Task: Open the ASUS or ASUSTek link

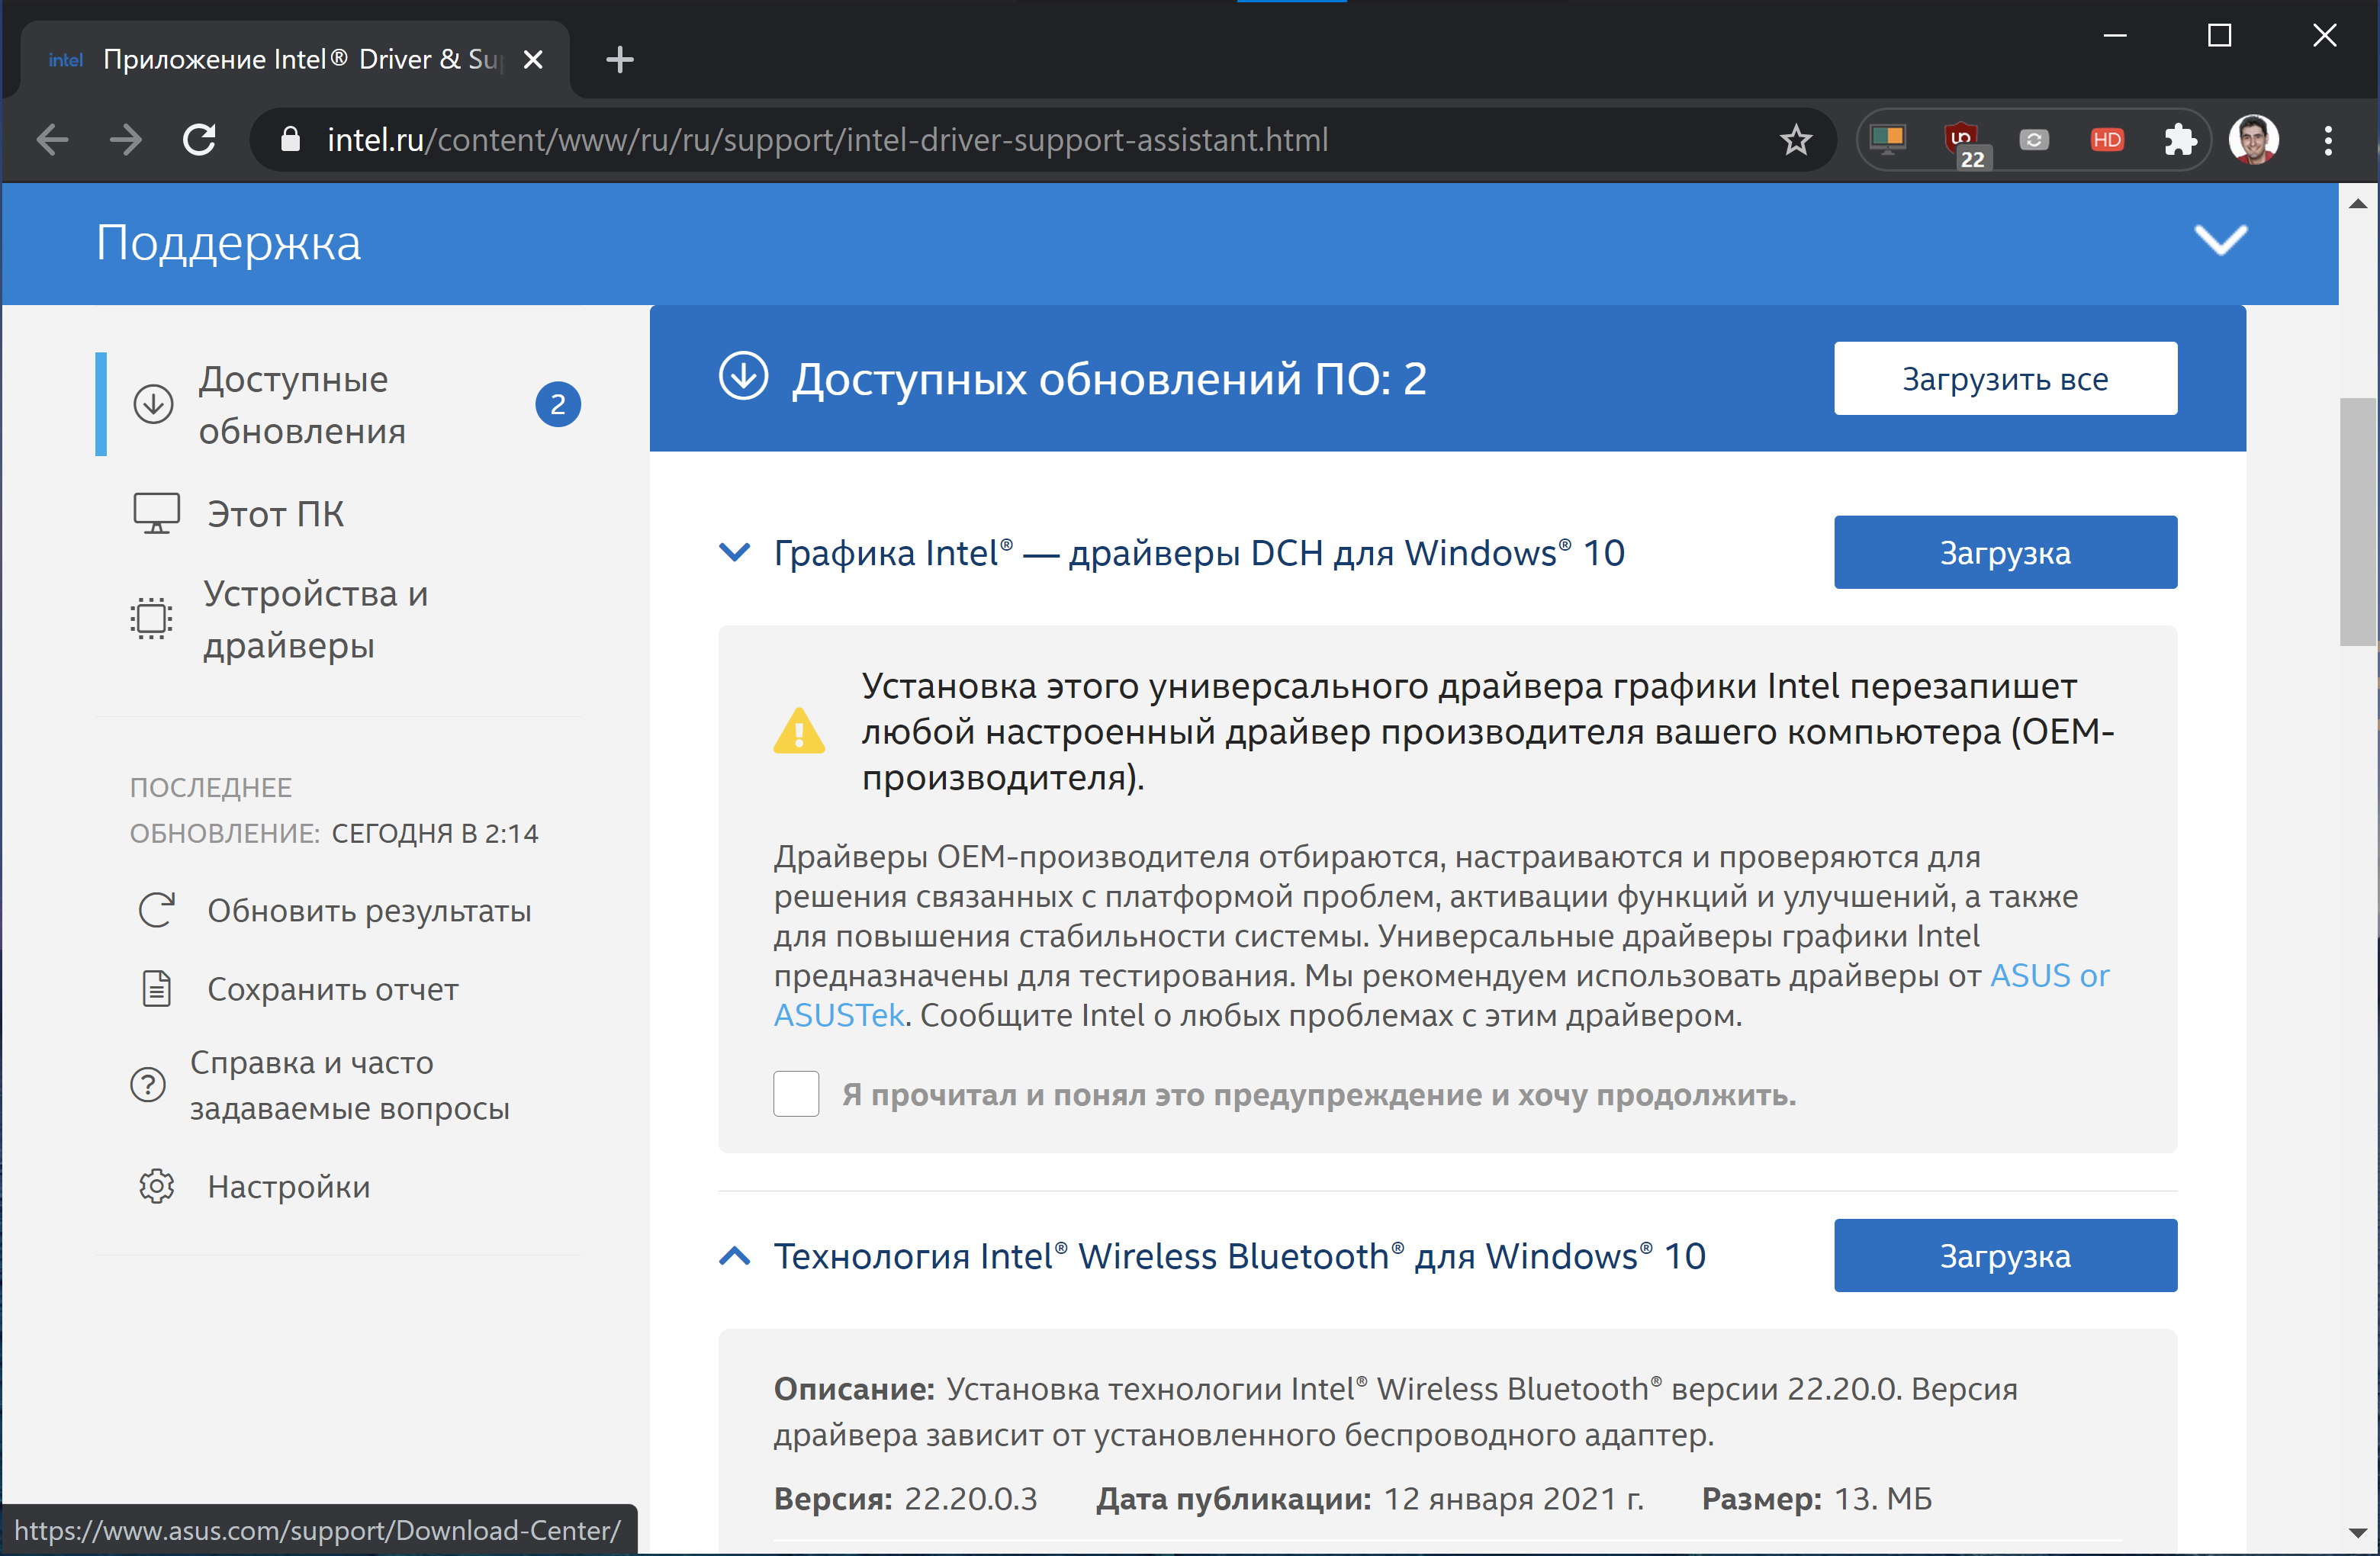Action: point(2050,975)
